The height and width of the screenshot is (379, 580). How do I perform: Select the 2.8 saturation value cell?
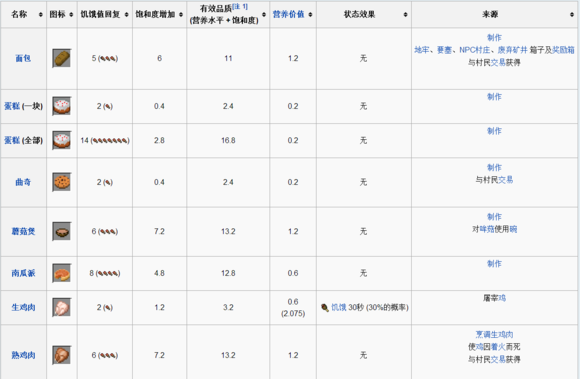tap(159, 141)
